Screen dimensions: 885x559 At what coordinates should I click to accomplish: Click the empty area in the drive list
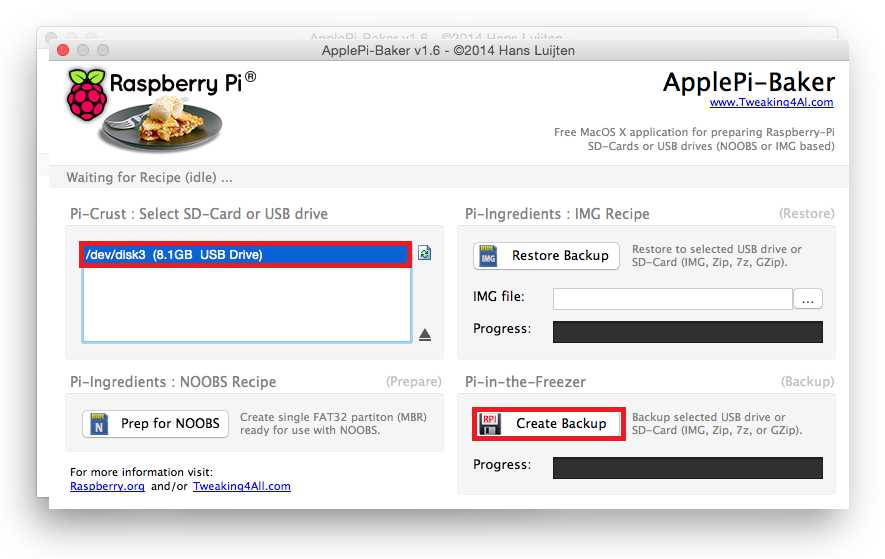(x=245, y=305)
